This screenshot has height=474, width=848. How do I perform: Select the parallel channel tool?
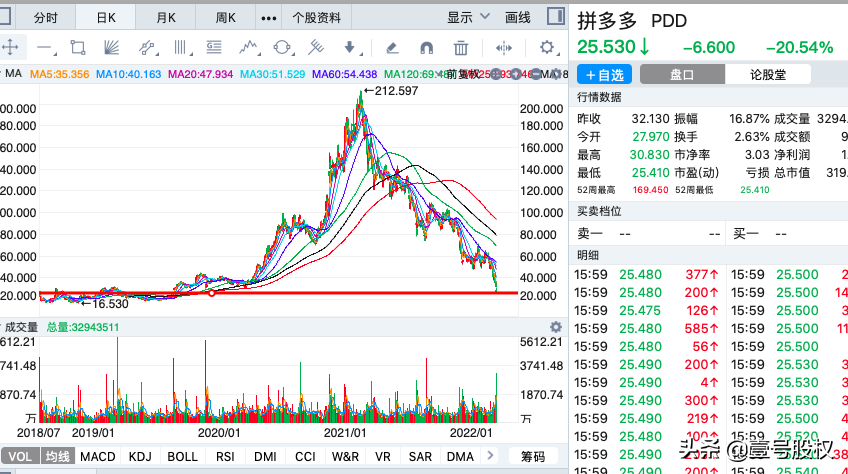pos(148,48)
